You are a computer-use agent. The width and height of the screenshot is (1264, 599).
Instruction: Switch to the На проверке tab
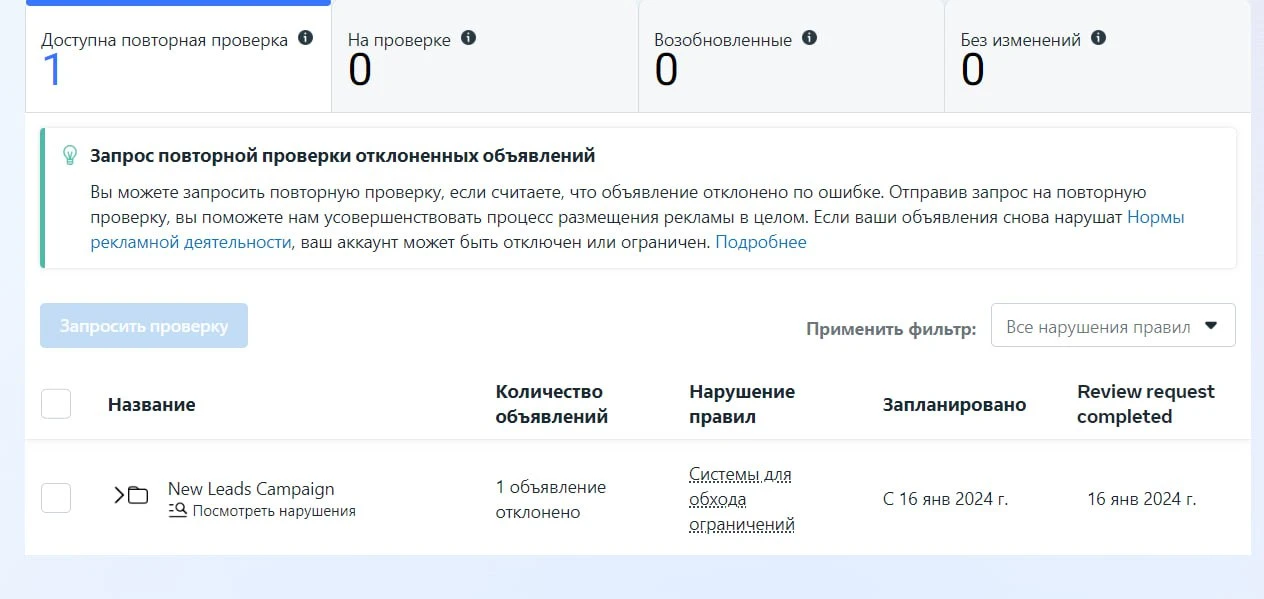[485, 56]
